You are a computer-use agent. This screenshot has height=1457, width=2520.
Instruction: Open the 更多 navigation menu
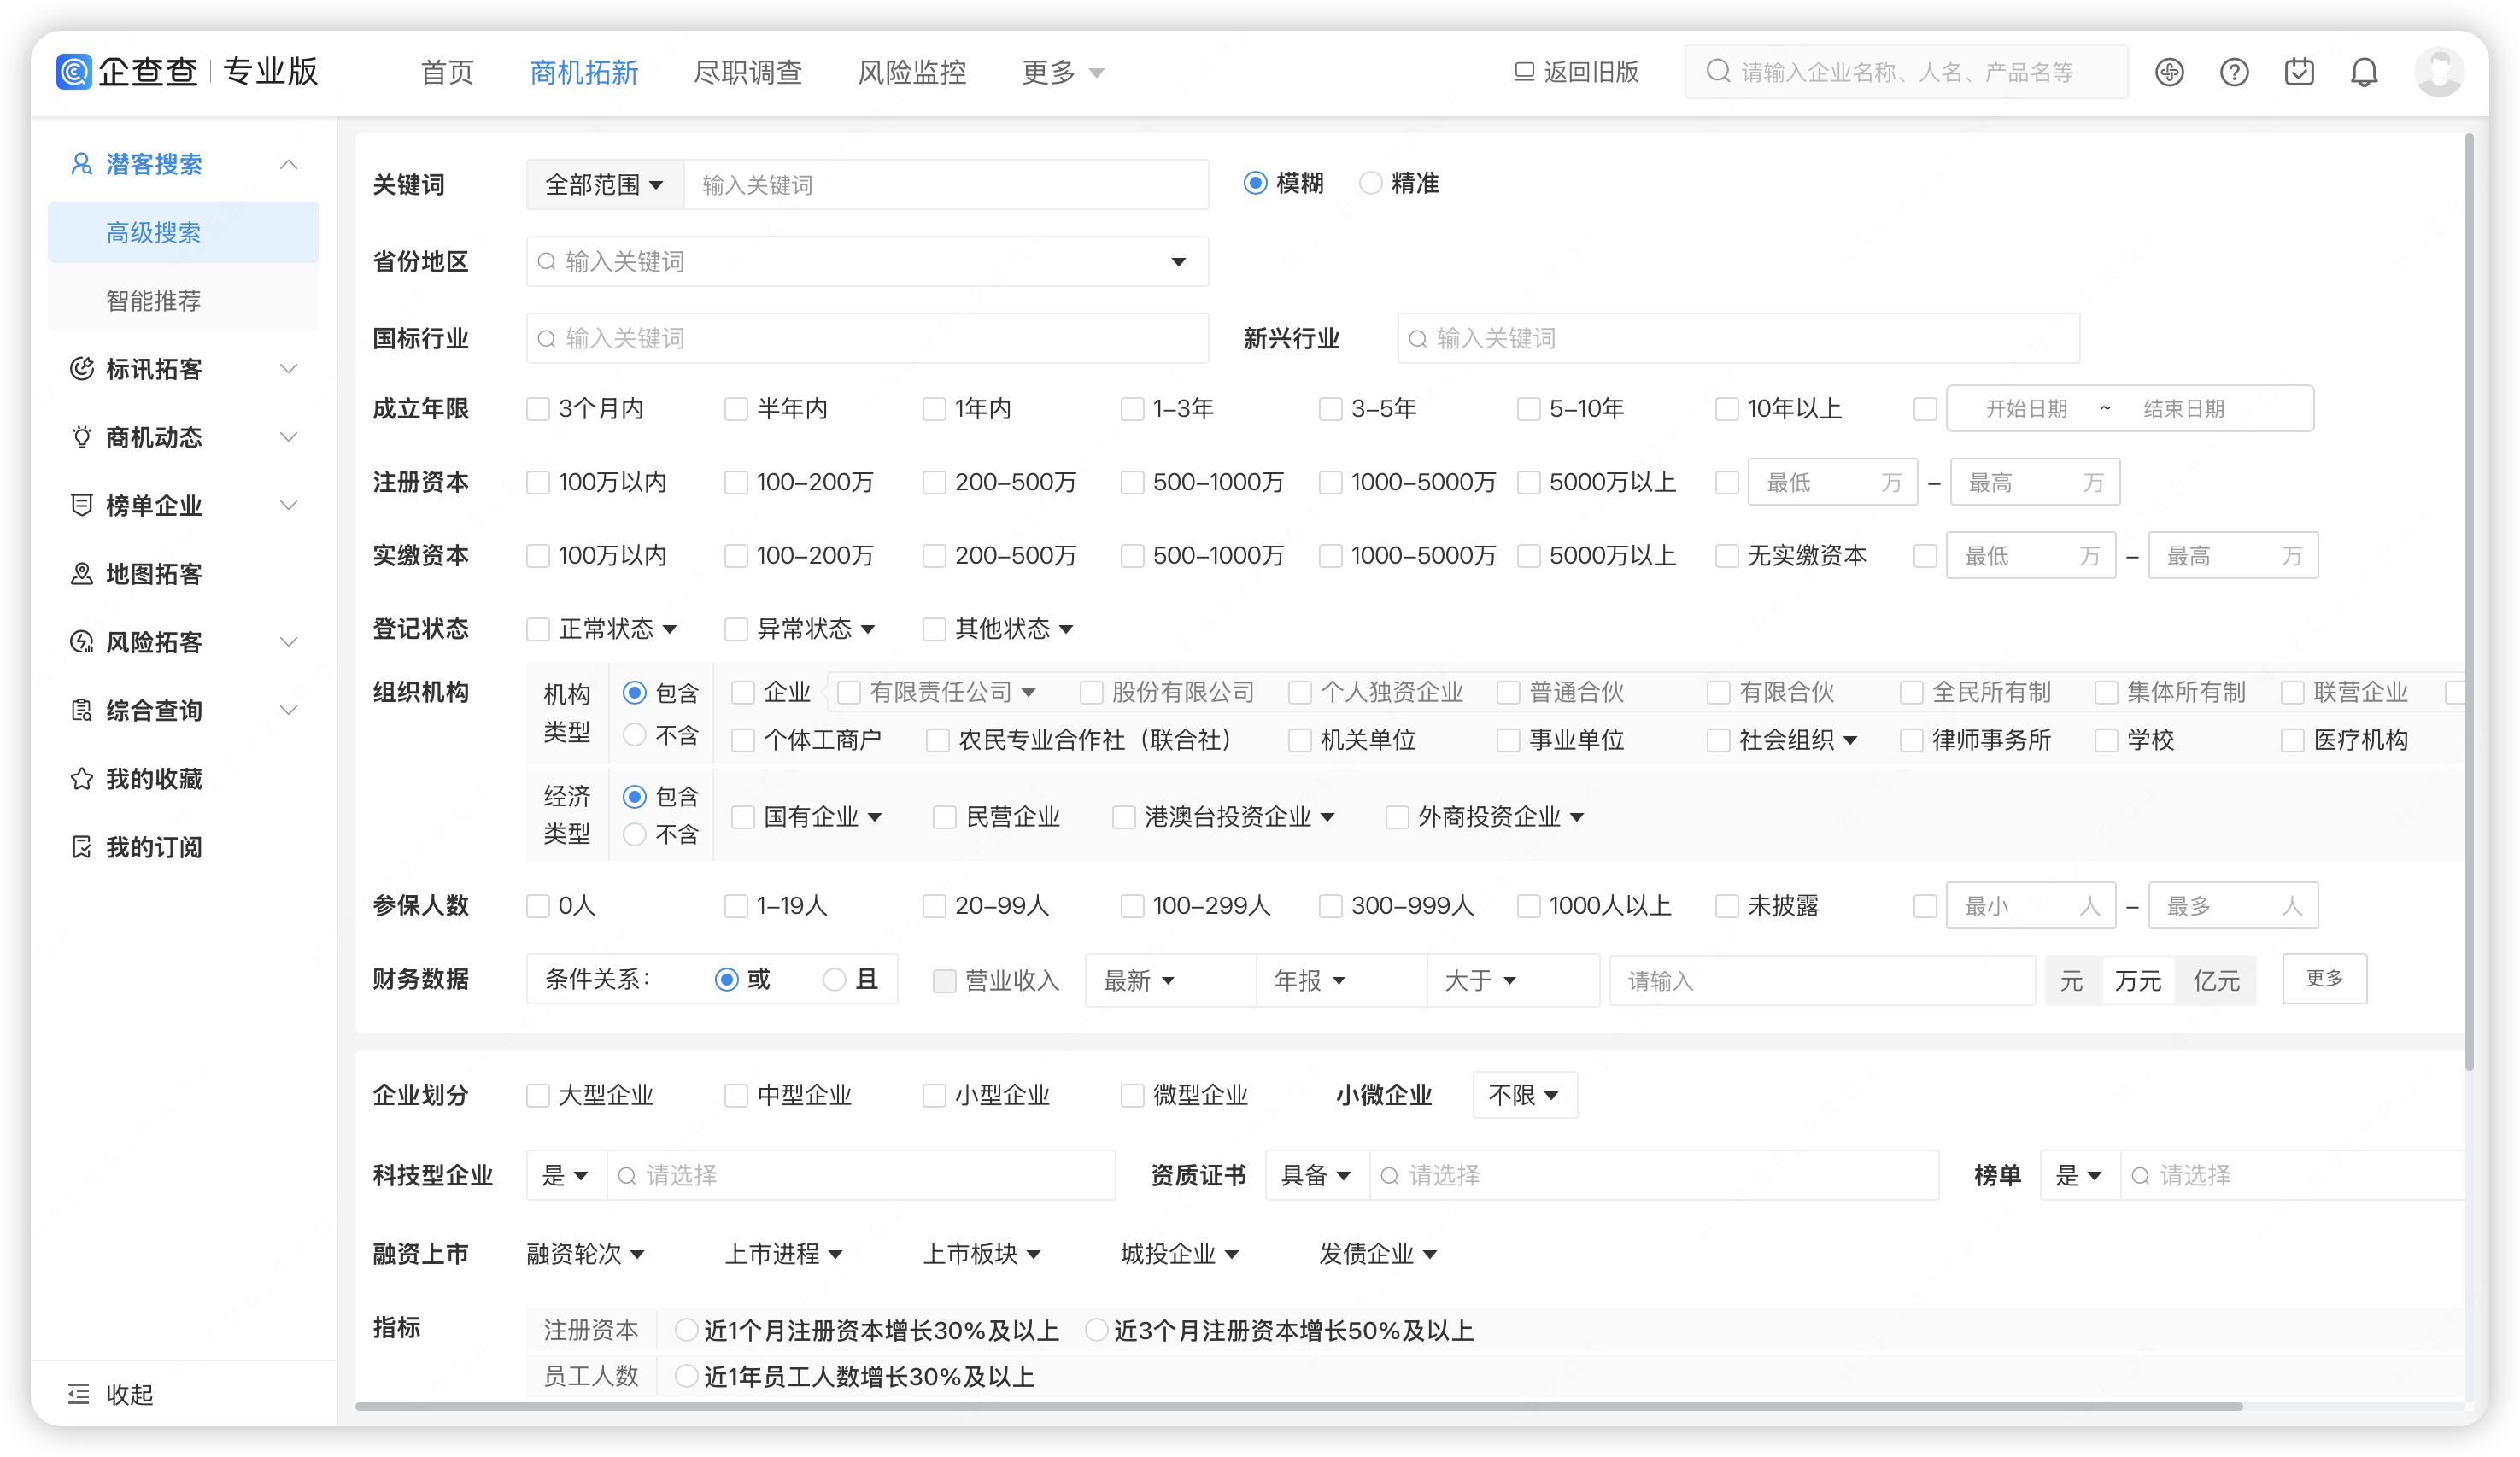click(x=1063, y=72)
